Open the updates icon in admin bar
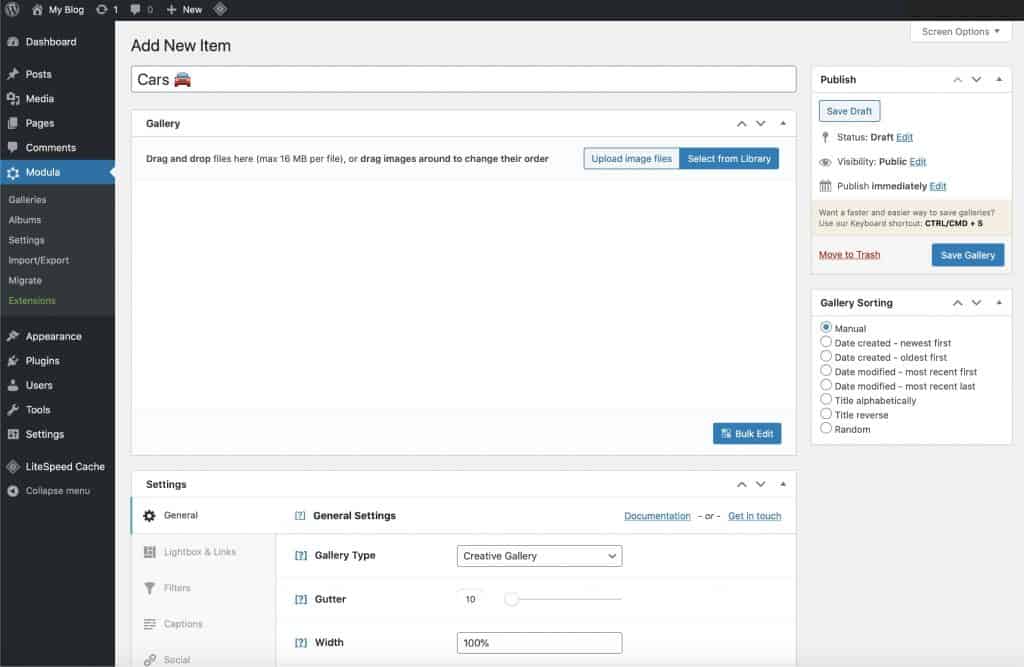Screen dimensions: 1024x667 coord(102,9)
